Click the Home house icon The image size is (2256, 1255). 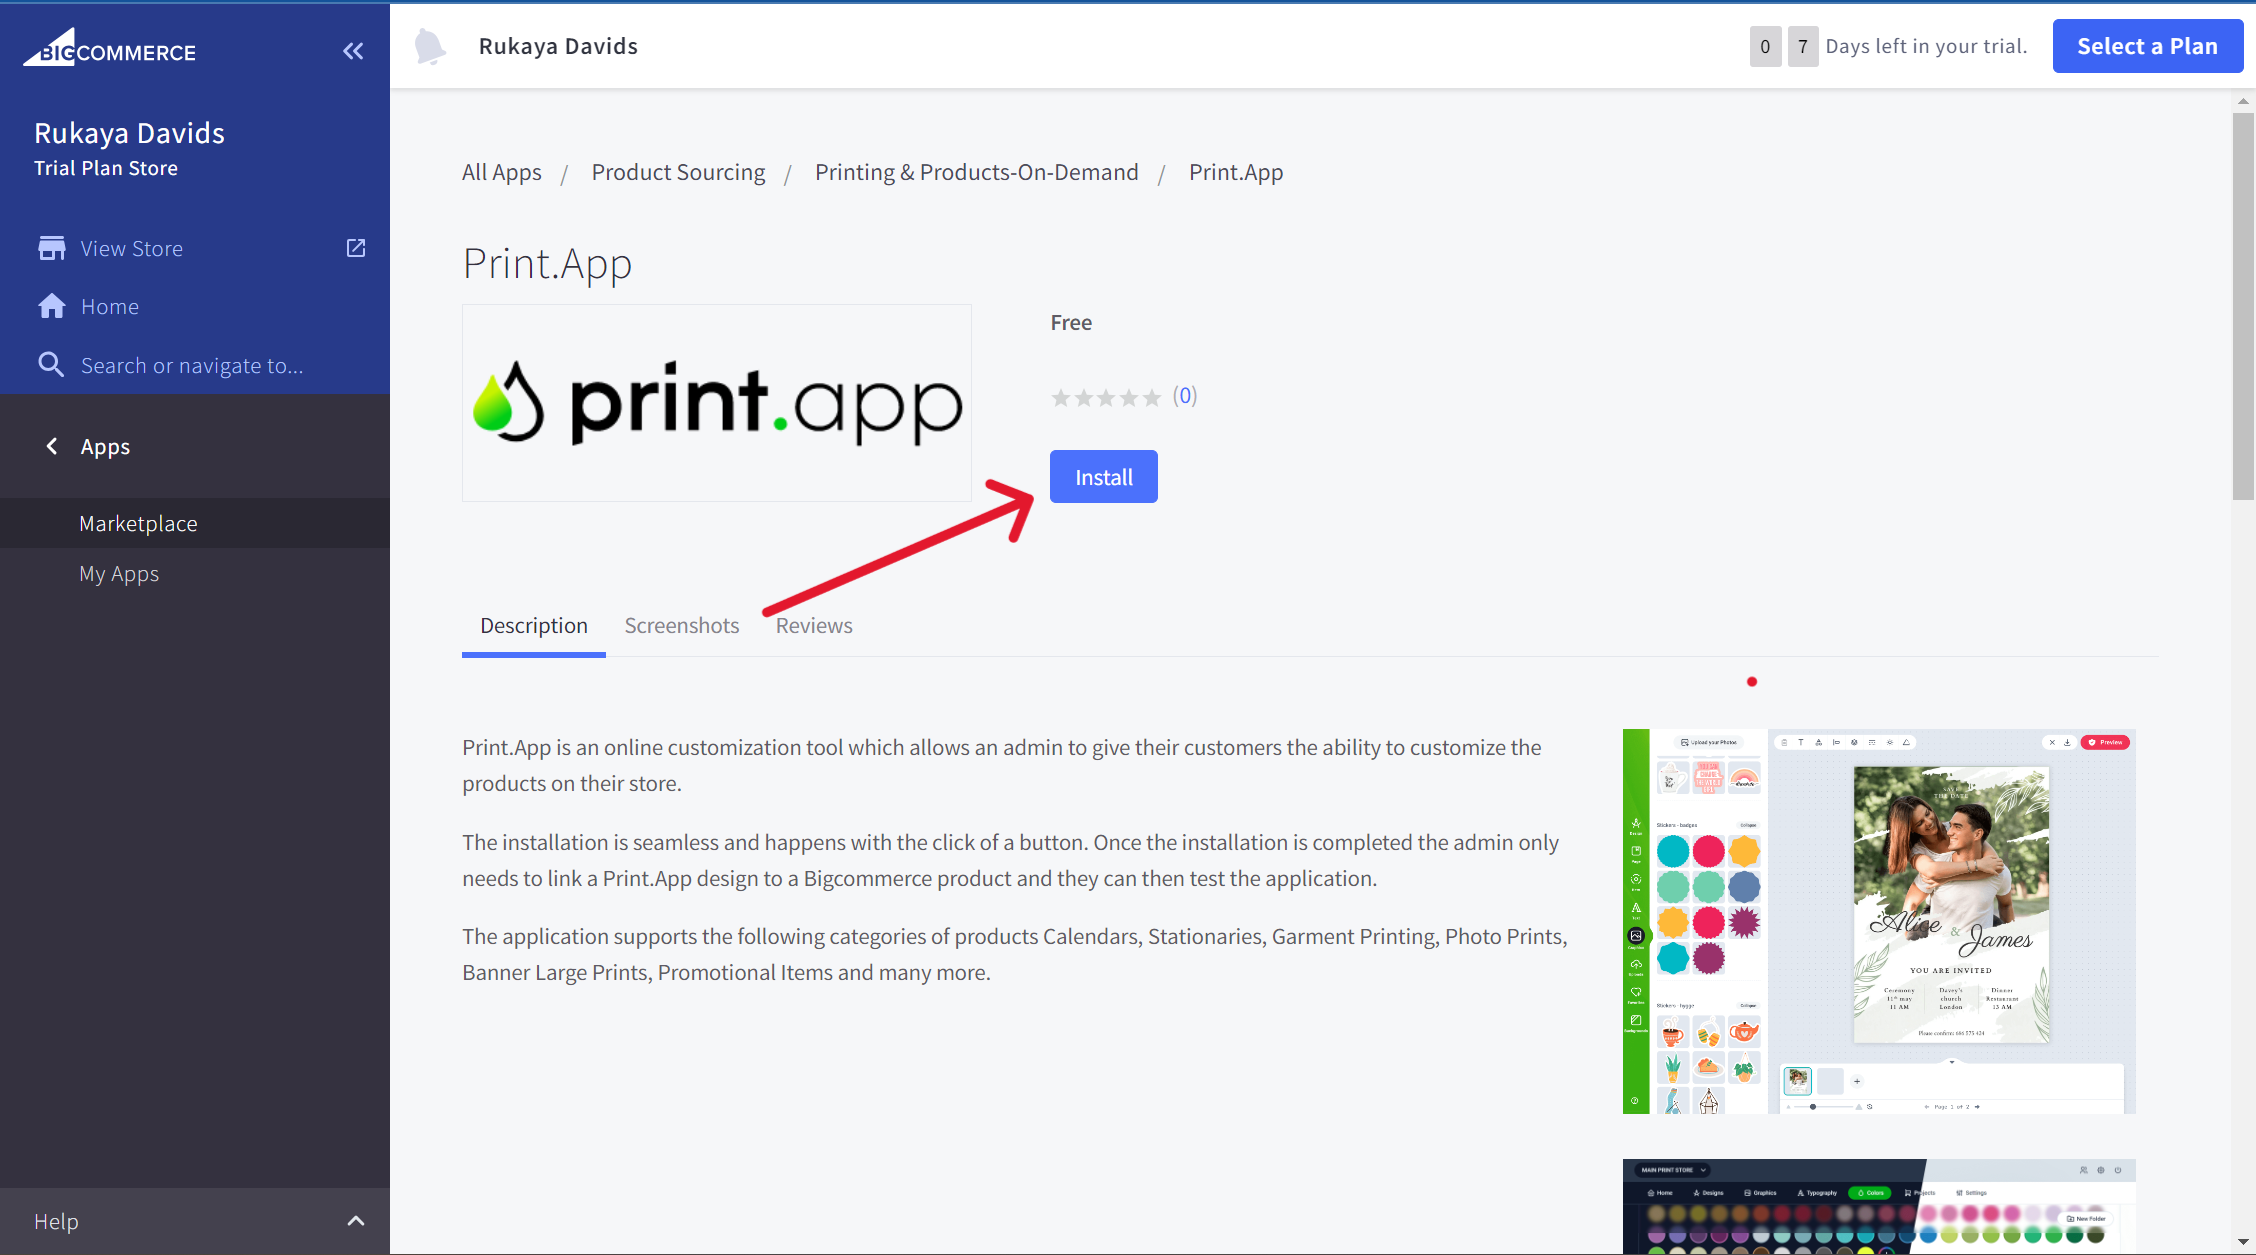coord(52,306)
